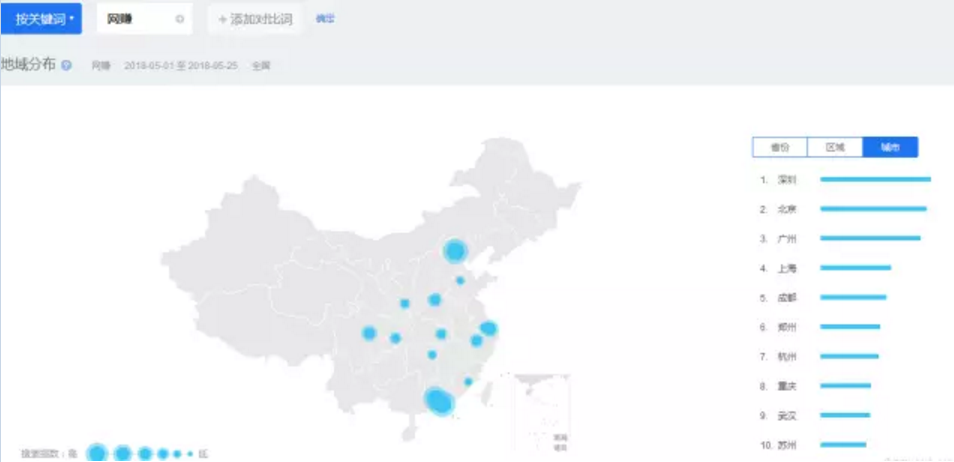The image size is (954, 462).
Task: Click the Wuhan bubble in central China
Action: 441,334
